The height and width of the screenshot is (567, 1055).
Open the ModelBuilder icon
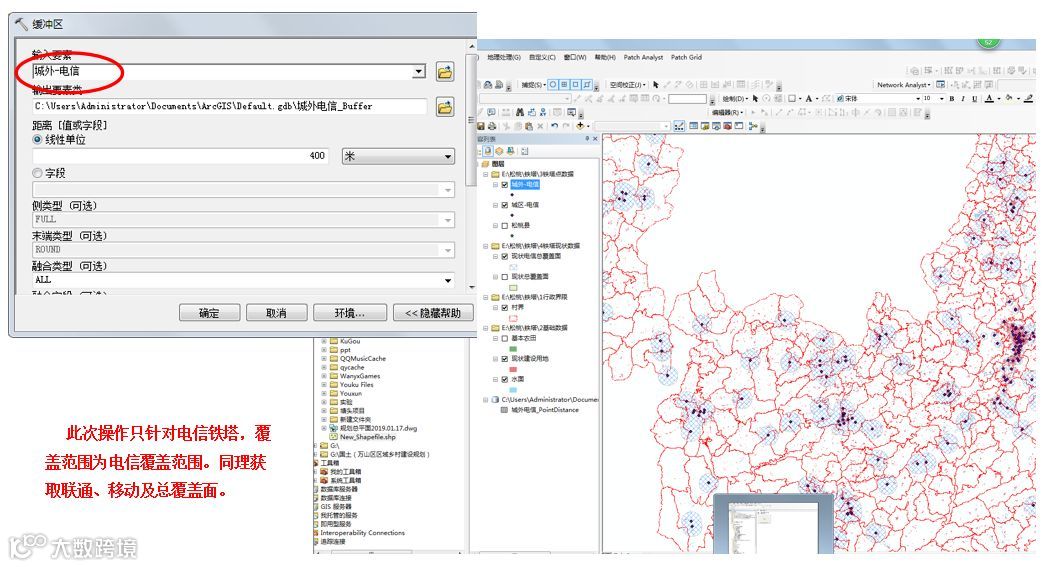coord(754,126)
